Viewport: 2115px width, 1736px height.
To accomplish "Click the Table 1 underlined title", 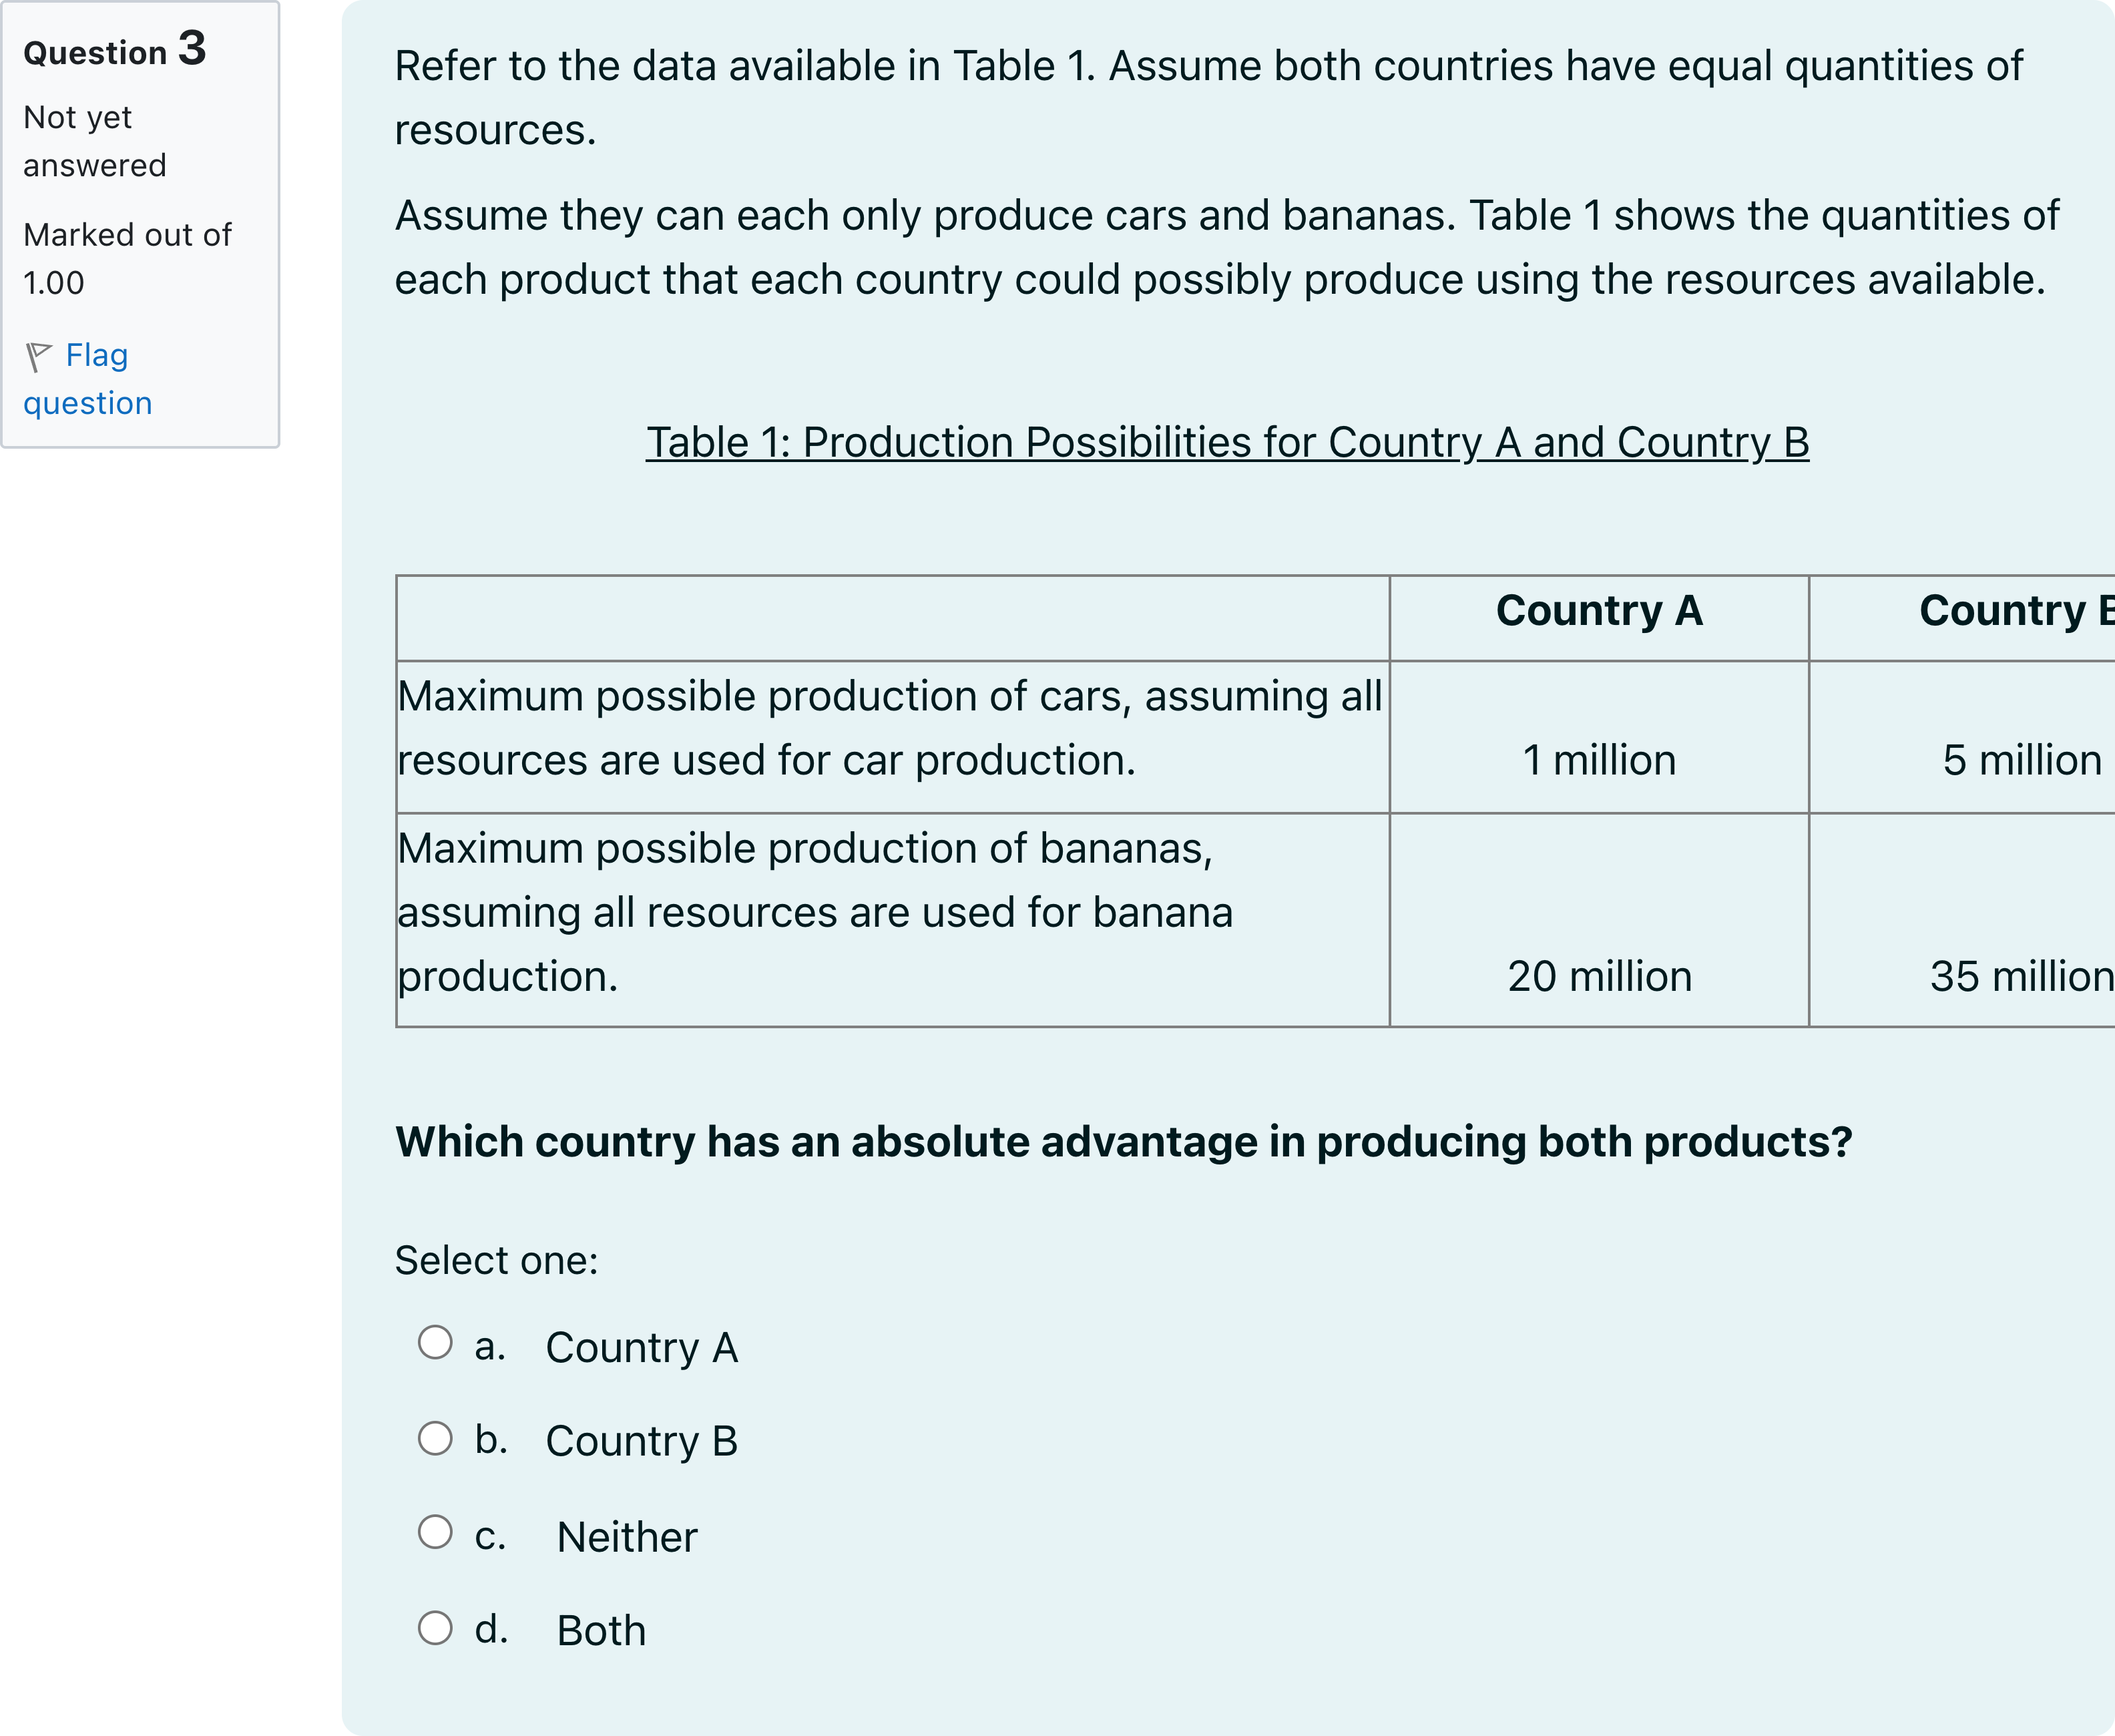I will pyautogui.click(x=1227, y=442).
